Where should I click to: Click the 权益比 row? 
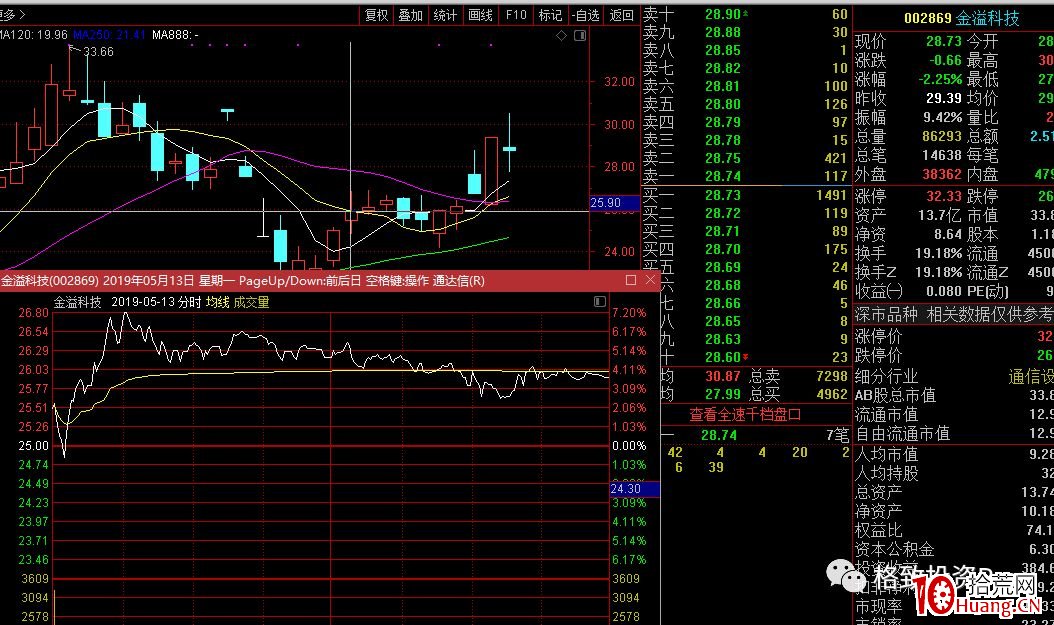[954, 530]
